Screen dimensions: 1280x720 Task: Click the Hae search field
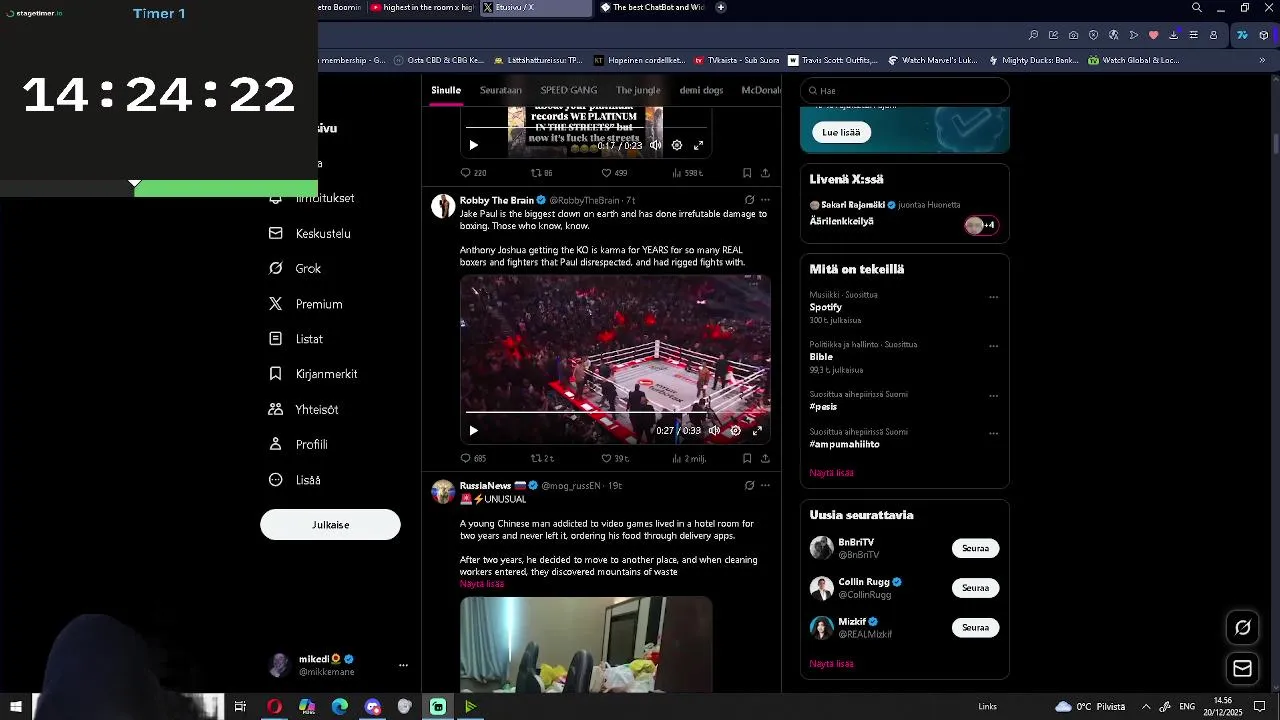(905, 90)
